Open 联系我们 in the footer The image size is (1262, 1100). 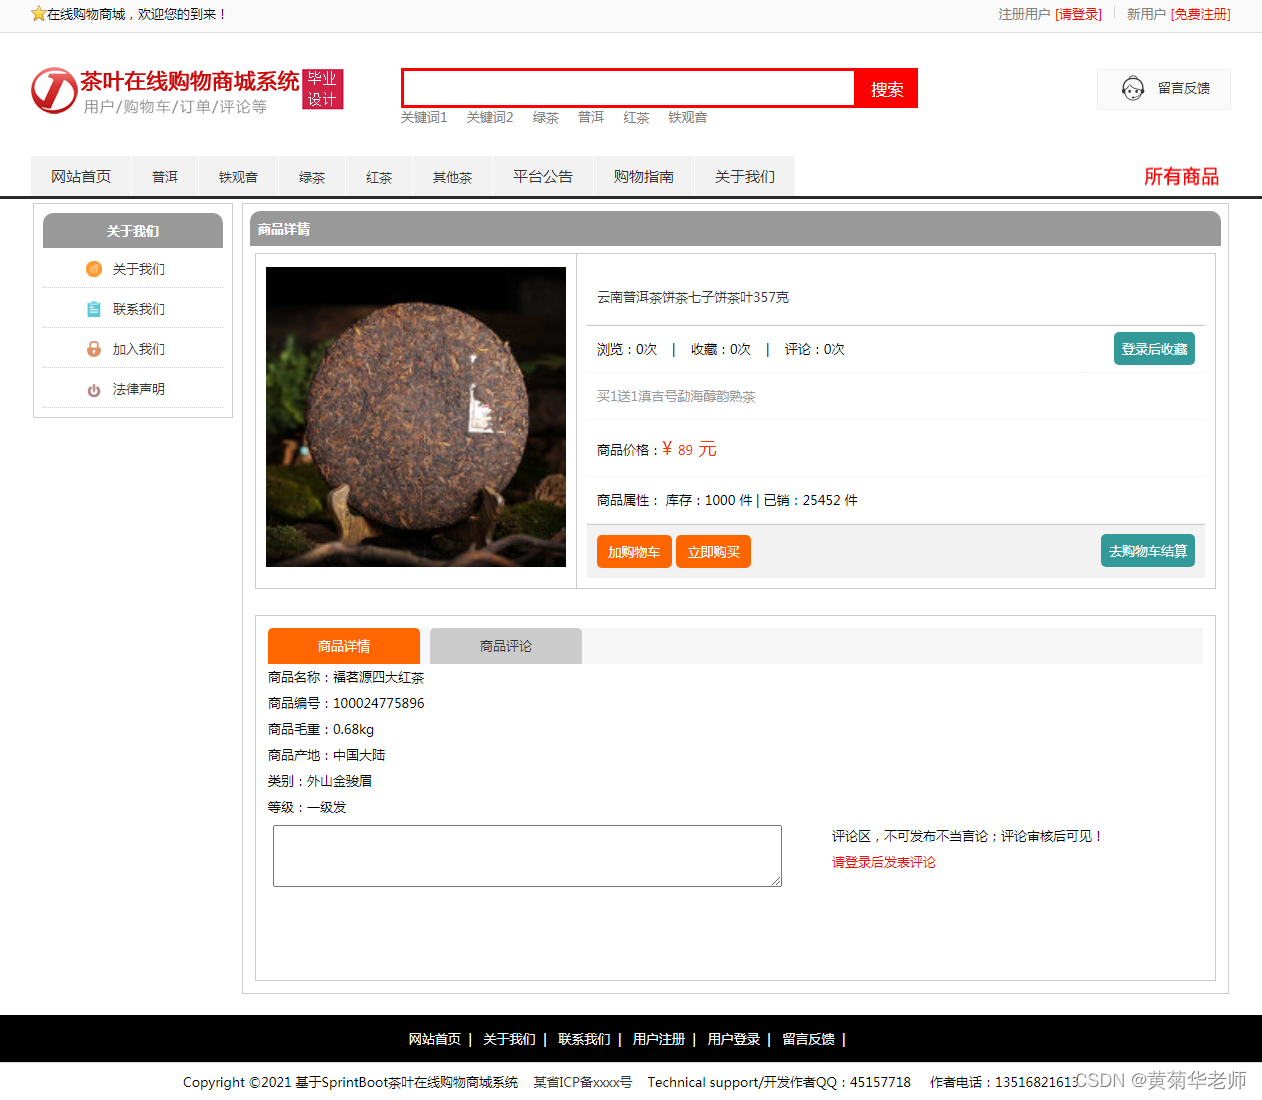click(584, 1039)
